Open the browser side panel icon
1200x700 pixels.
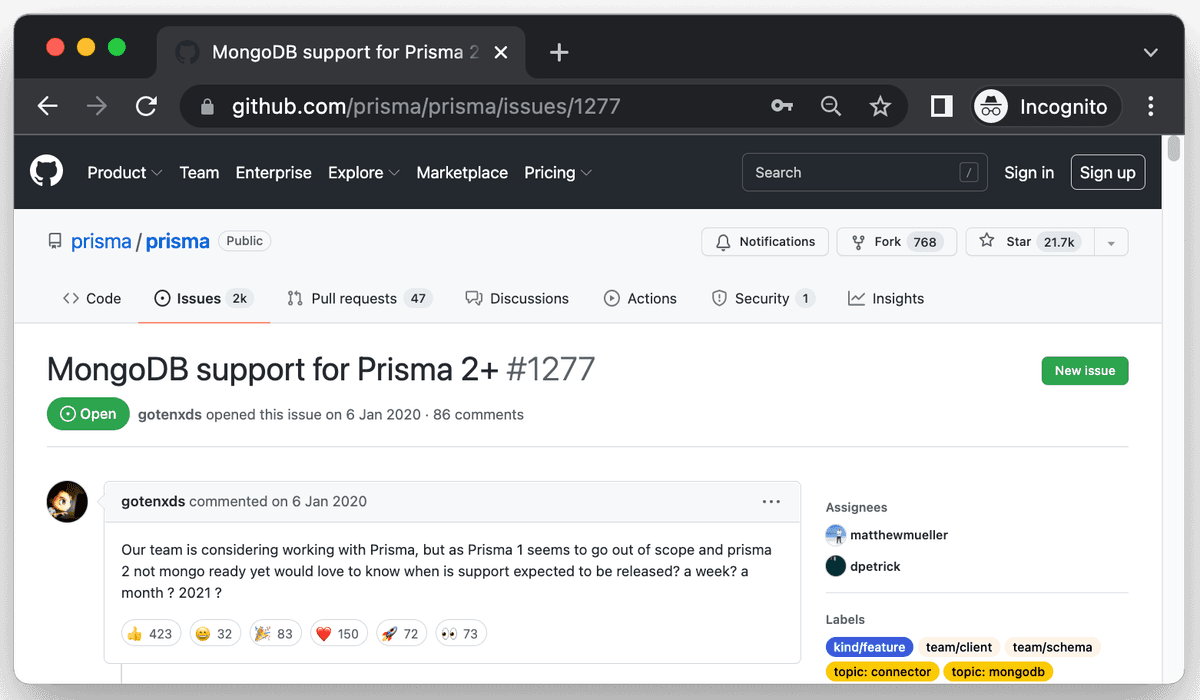click(941, 106)
